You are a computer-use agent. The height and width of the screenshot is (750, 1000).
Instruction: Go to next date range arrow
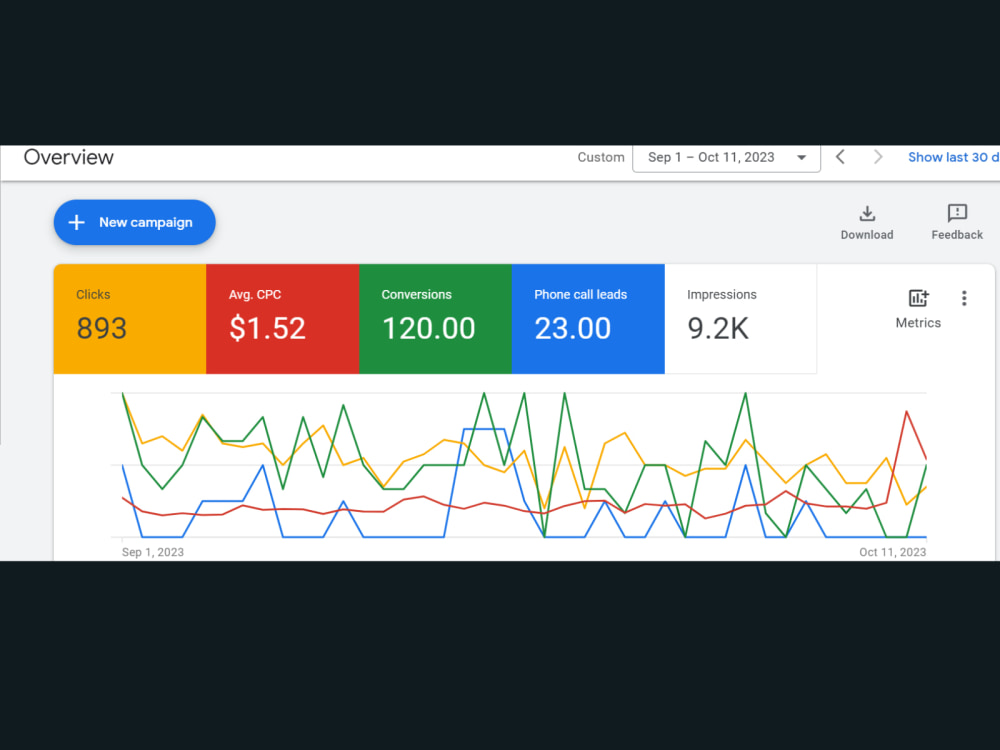[878, 157]
